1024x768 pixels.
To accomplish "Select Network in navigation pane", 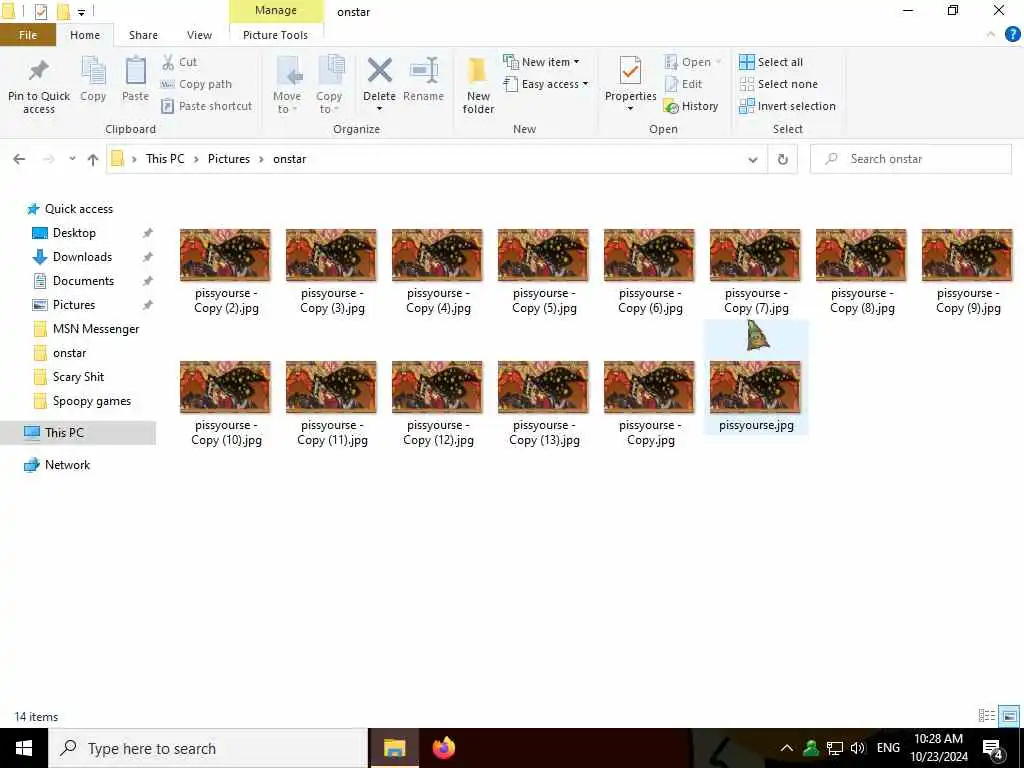I will click(x=67, y=465).
